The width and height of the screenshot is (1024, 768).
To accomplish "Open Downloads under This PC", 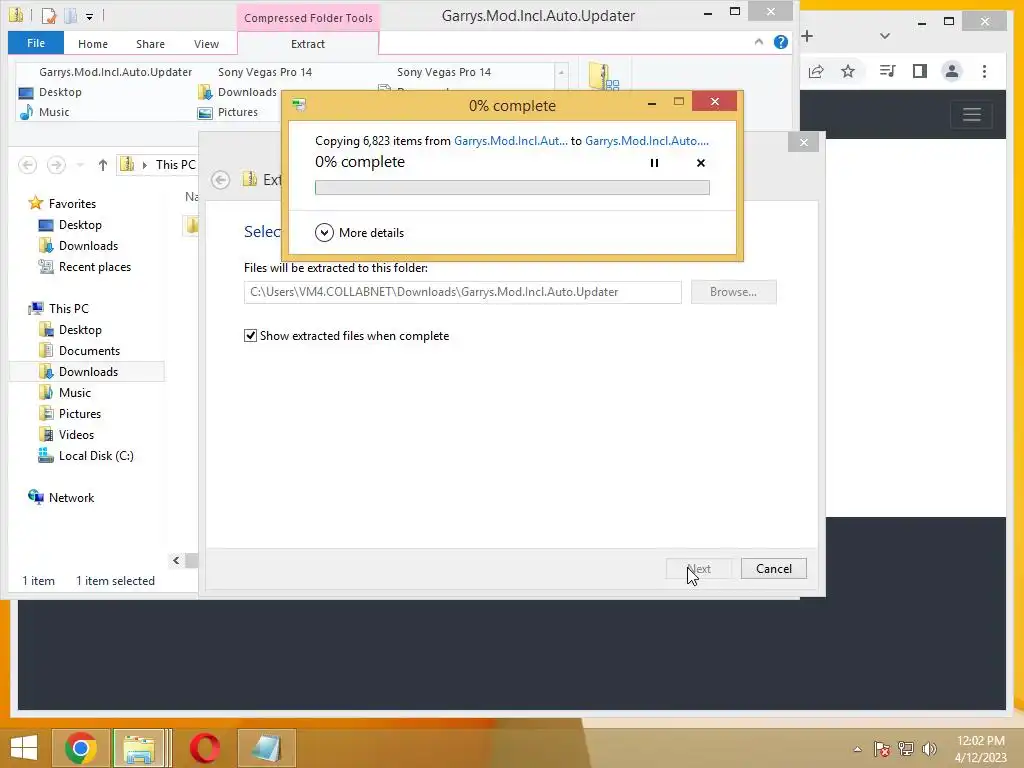I will (x=78, y=372).
